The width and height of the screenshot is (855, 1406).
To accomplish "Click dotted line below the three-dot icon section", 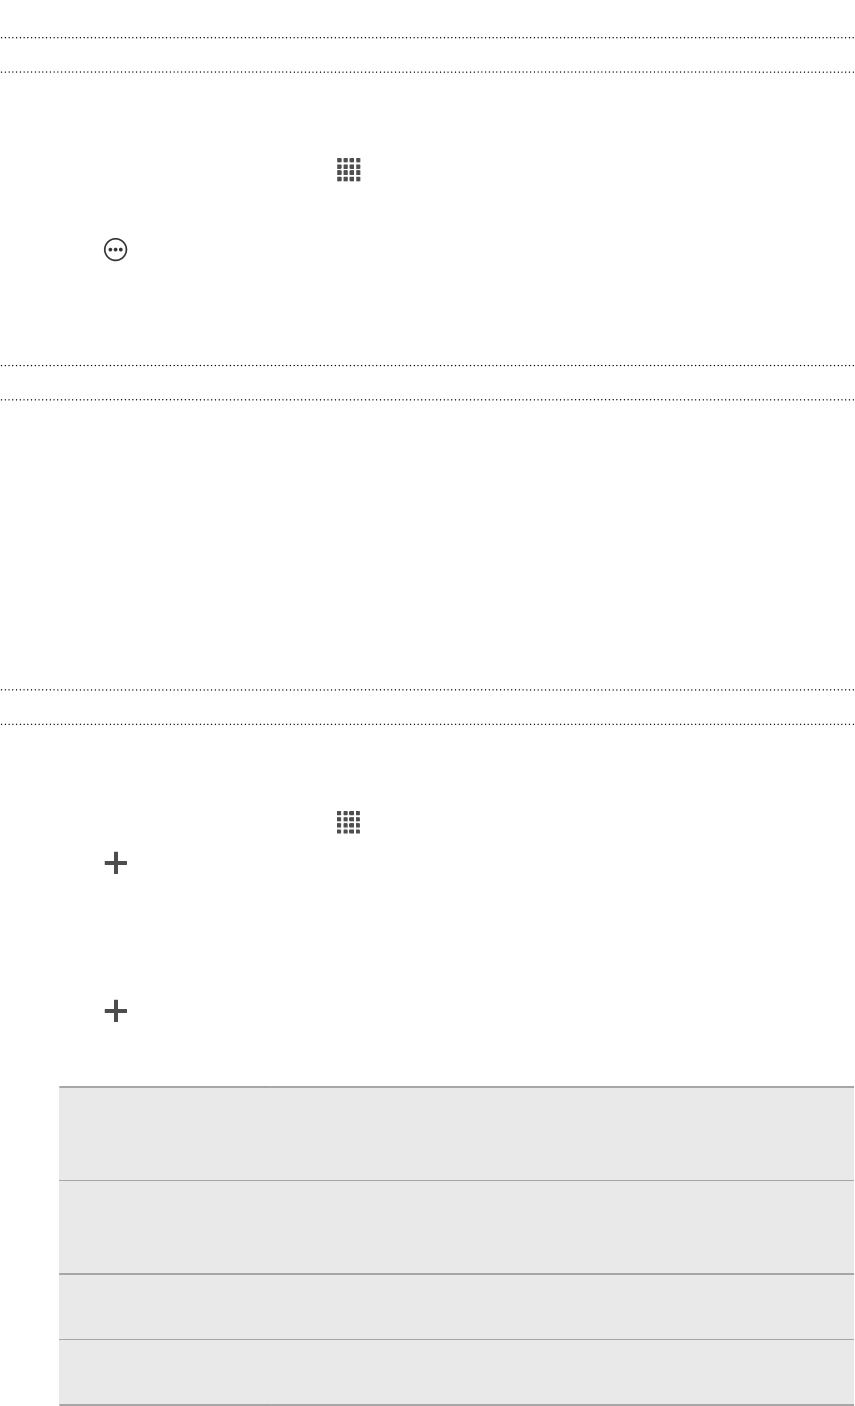I will pyautogui.click(x=427, y=365).
